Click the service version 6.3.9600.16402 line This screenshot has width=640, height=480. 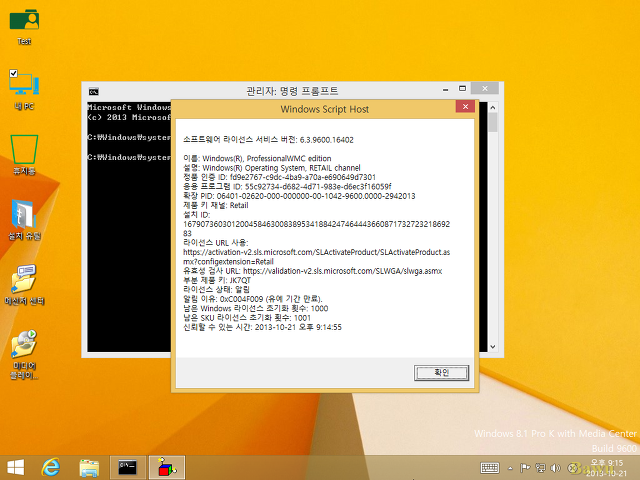pyautogui.click(x=268, y=140)
